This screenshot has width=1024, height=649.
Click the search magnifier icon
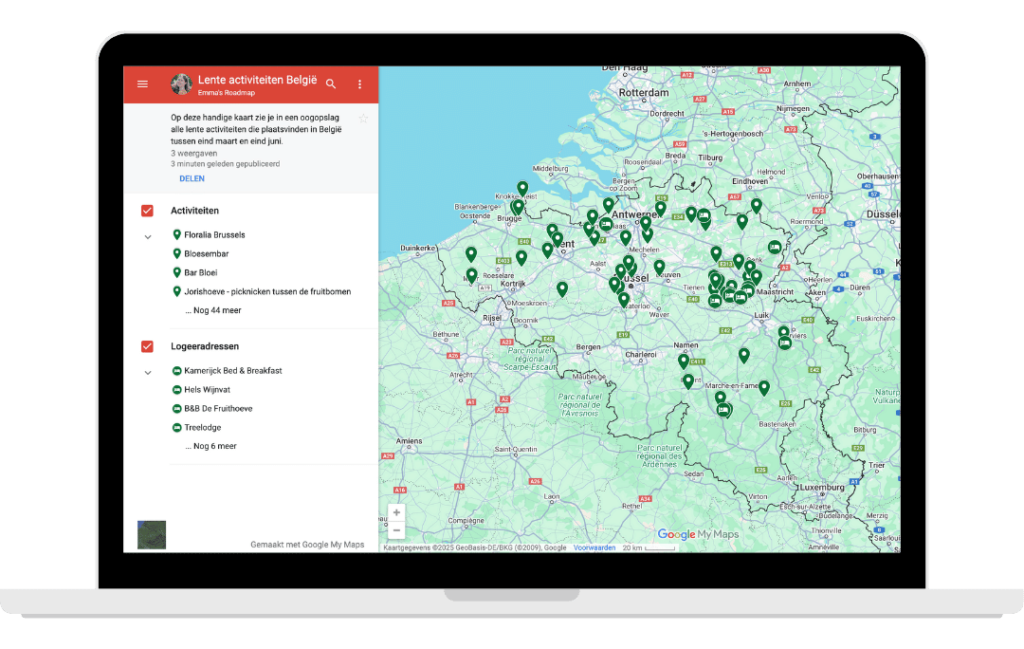tap(331, 84)
